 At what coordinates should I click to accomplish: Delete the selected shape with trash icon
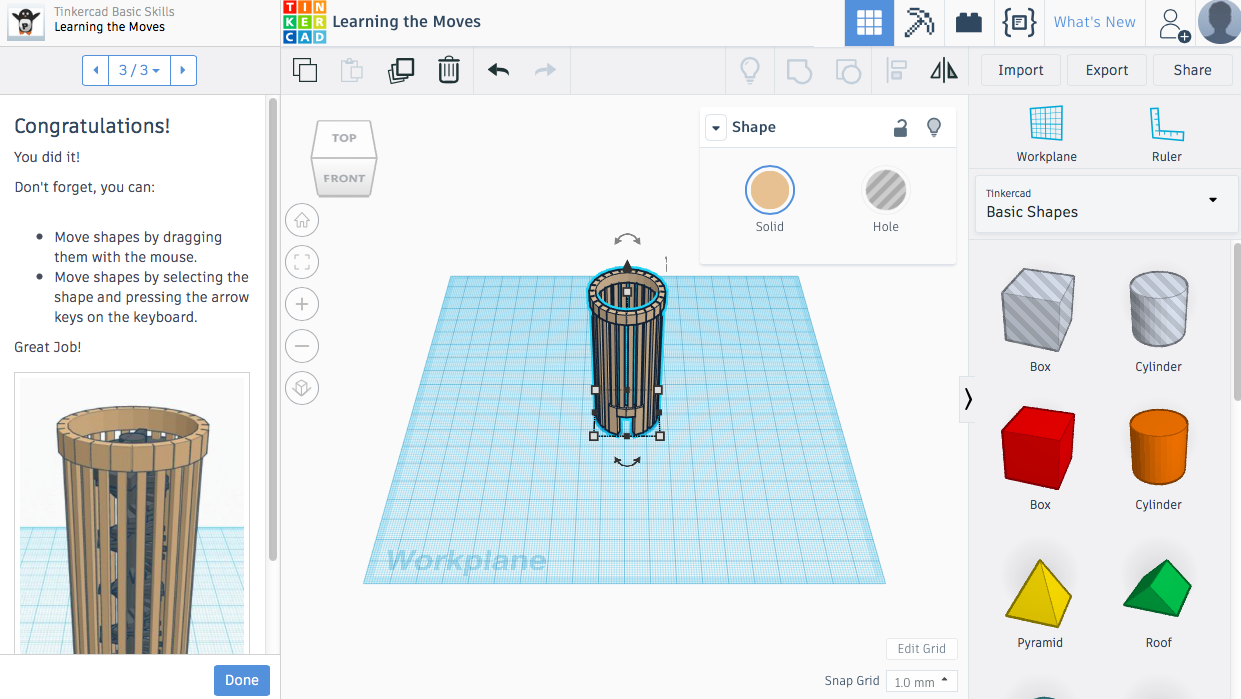tap(448, 70)
